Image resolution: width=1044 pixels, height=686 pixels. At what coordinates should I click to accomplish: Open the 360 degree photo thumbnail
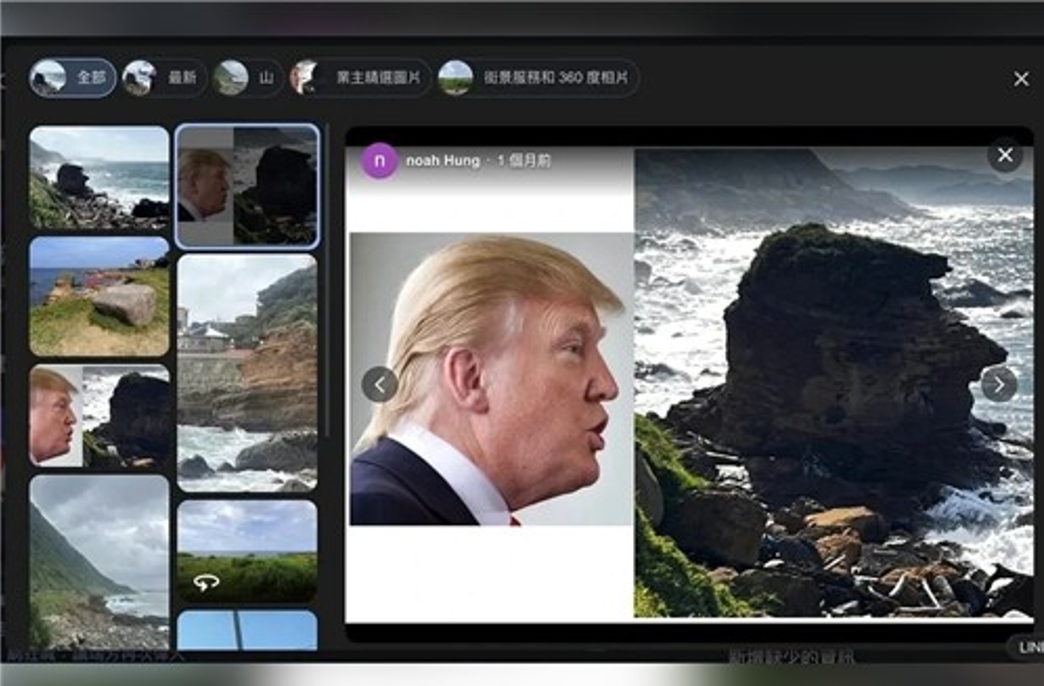click(247, 551)
